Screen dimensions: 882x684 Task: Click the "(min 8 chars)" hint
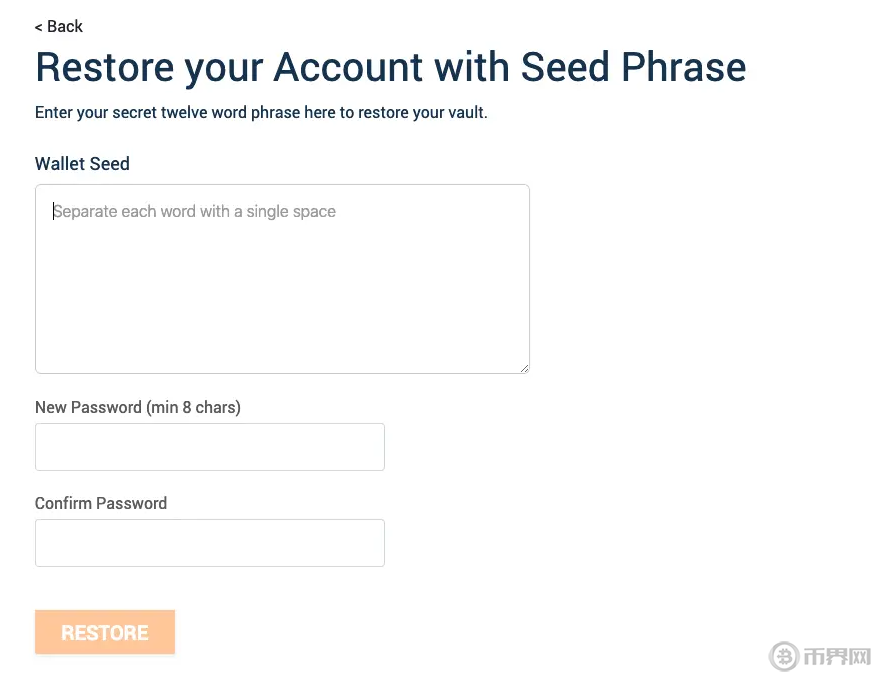(x=194, y=407)
